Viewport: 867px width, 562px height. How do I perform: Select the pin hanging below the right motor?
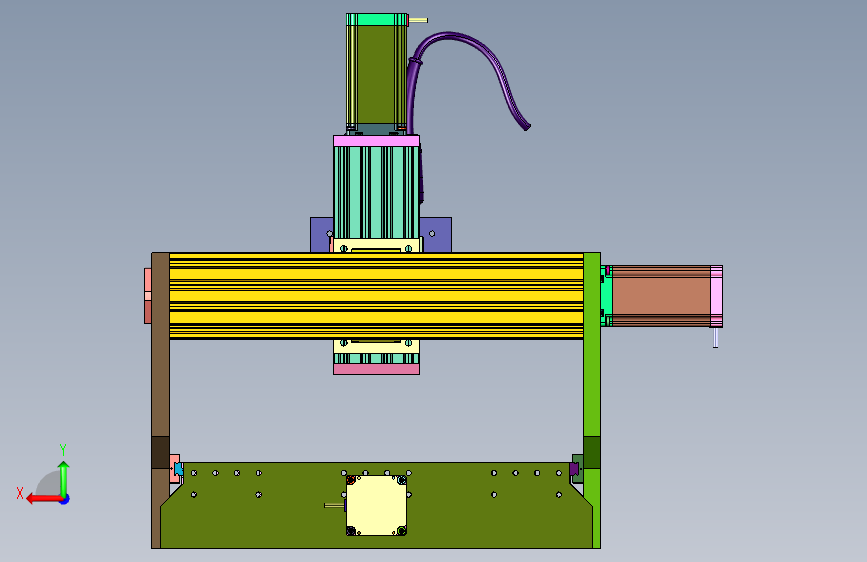coord(715,337)
